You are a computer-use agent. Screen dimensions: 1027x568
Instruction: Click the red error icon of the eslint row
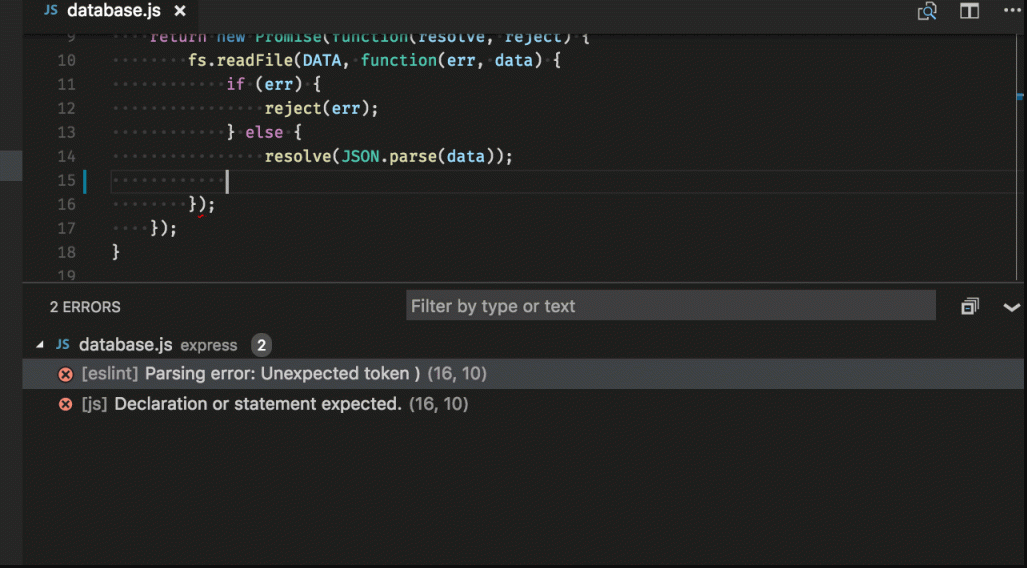click(65, 374)
